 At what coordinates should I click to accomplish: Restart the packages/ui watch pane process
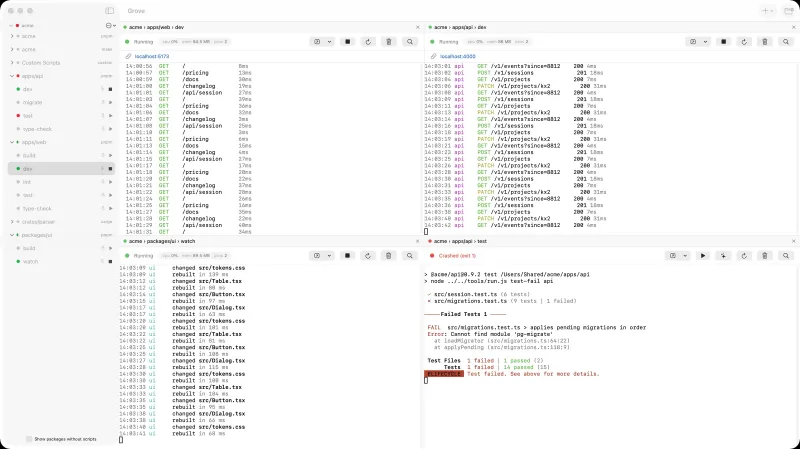pos(368,256)
